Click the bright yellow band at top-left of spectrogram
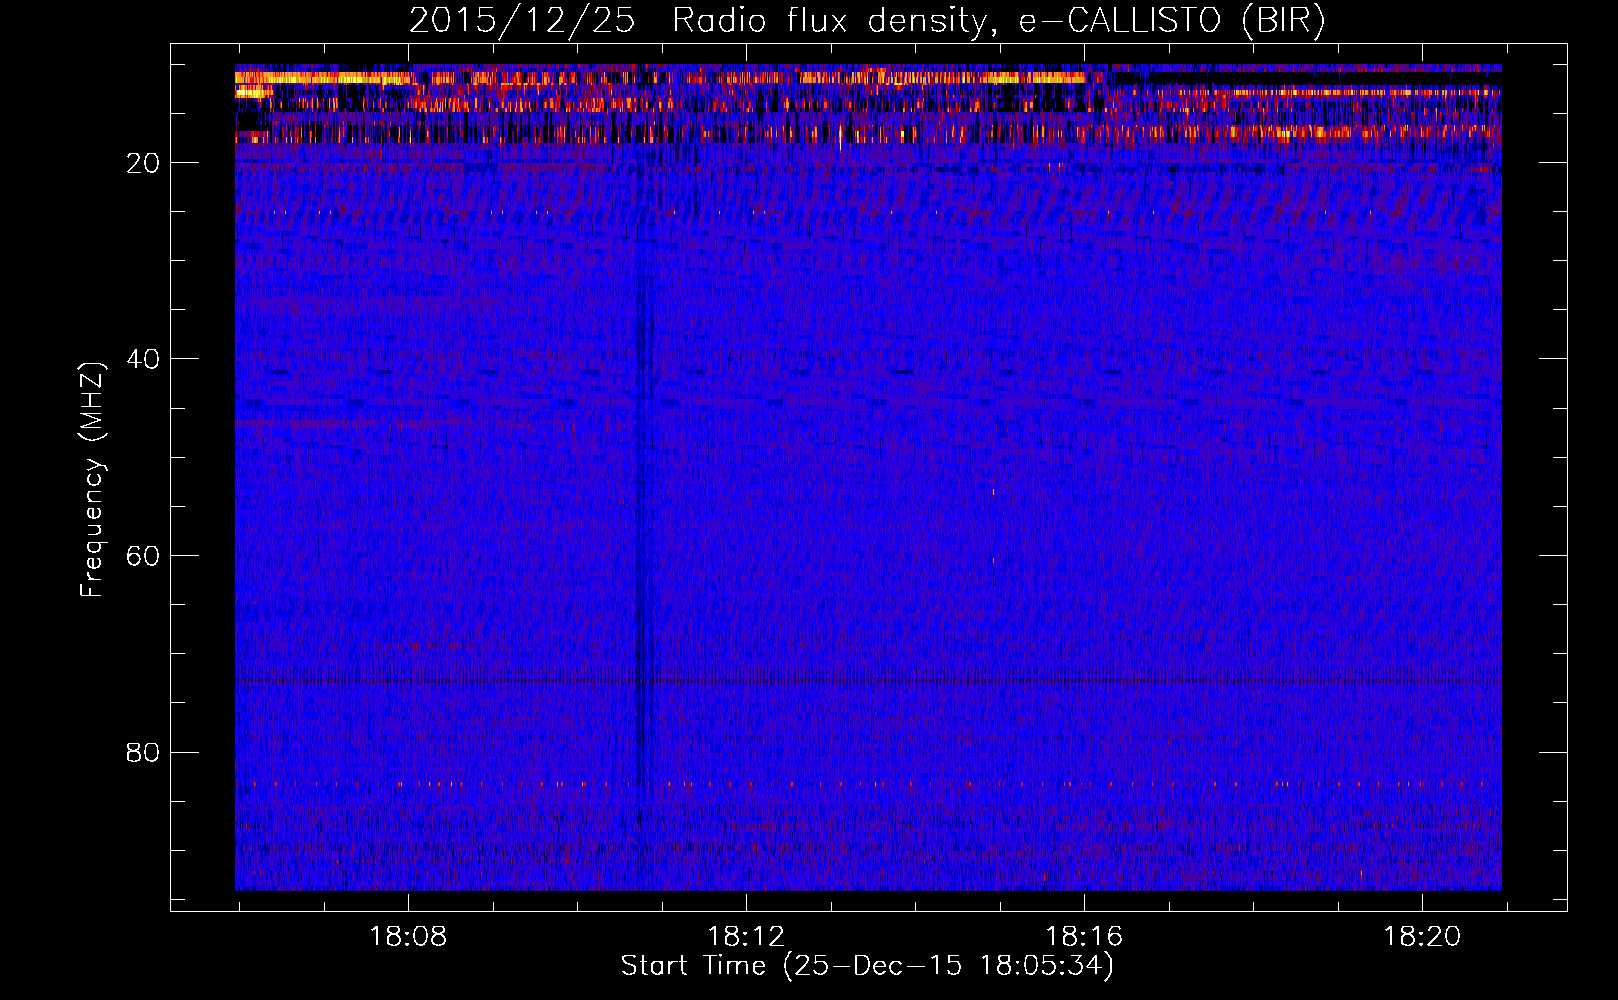 point(320,77)
